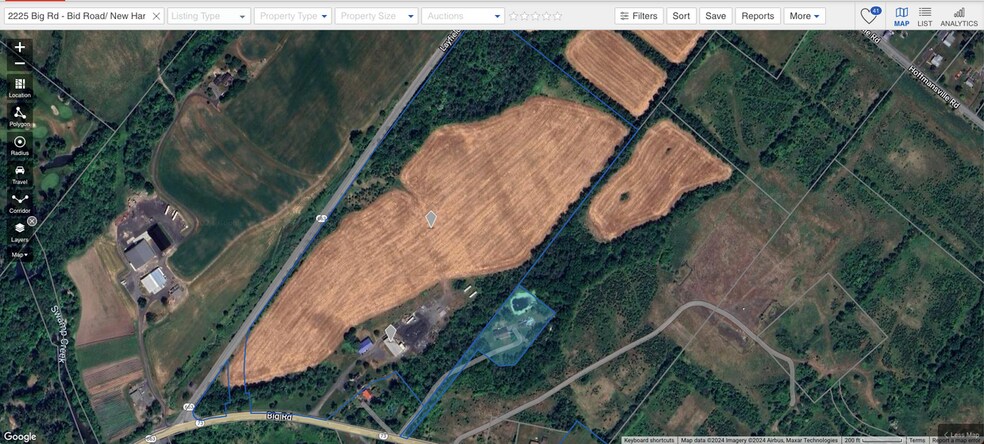
Task: Open the Layers panel
Action: tap(19, 231)
